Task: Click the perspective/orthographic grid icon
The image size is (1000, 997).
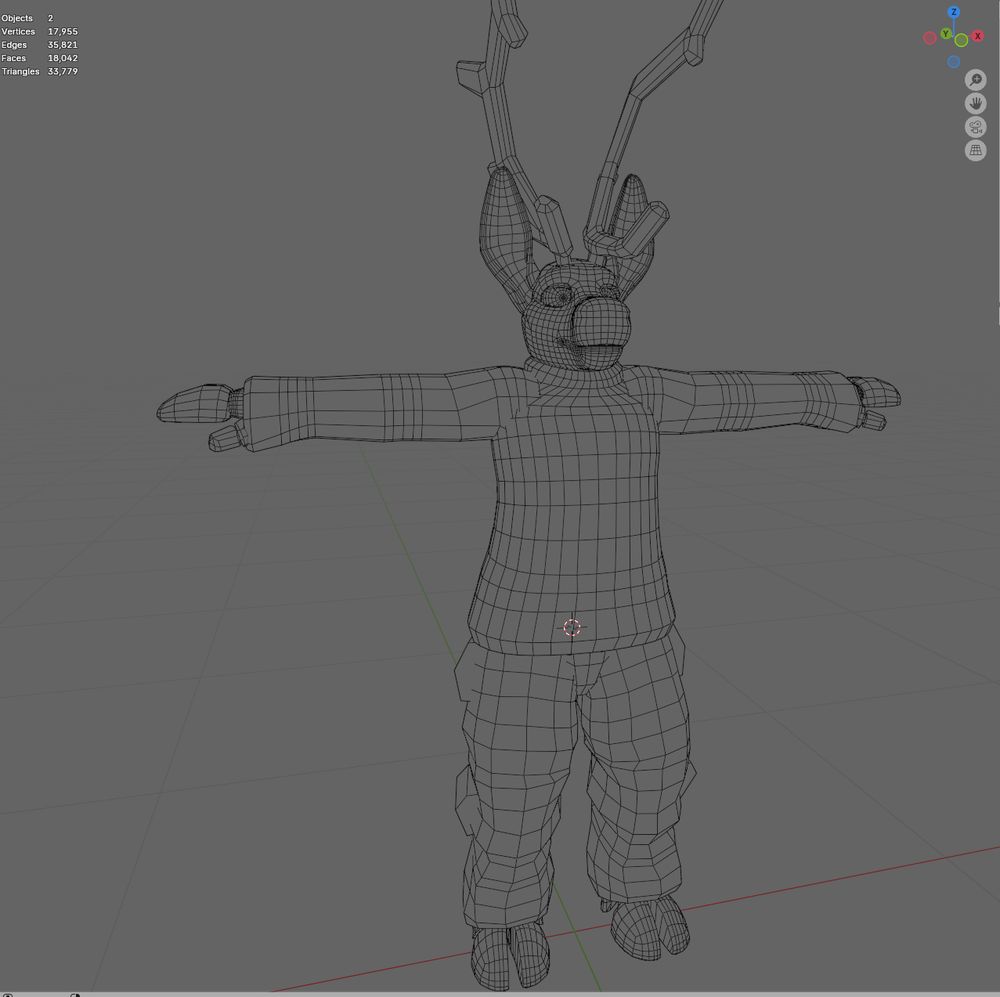Action: point(975,150)
